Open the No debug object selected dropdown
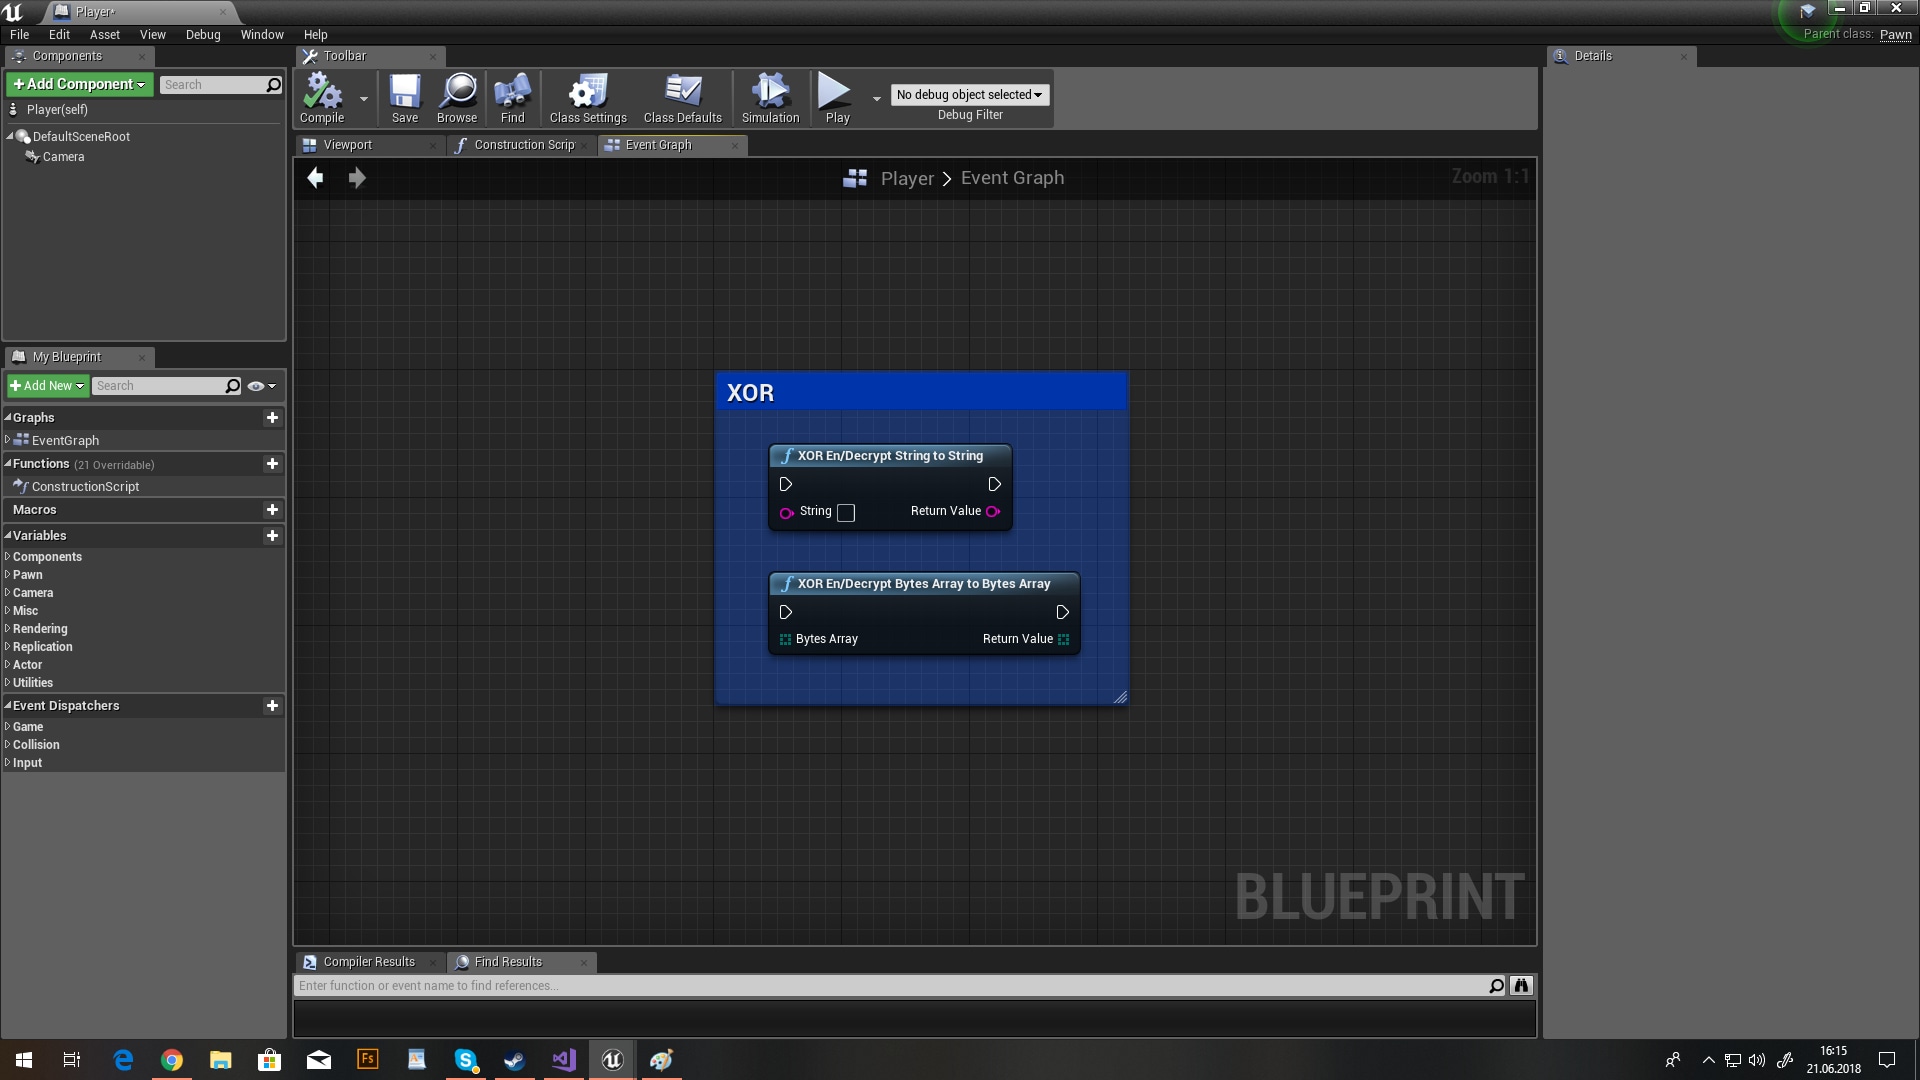 point(968,94)
